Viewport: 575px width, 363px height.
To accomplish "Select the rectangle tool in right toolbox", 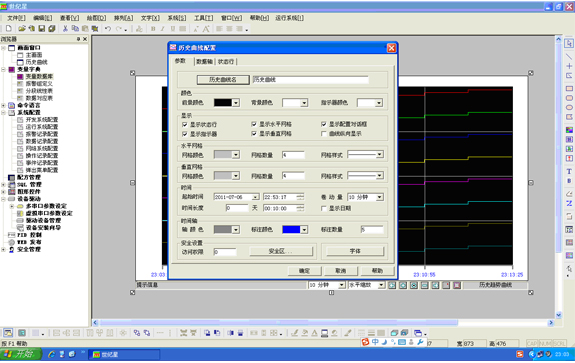I will tap(569, 88).
